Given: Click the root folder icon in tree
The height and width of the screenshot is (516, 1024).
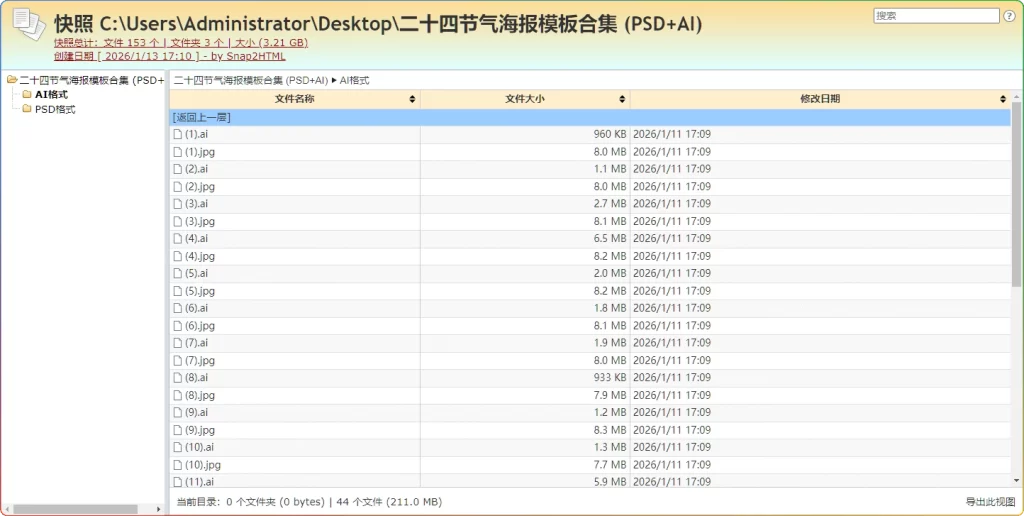Looking at the screenshot, I should (12, 80).
